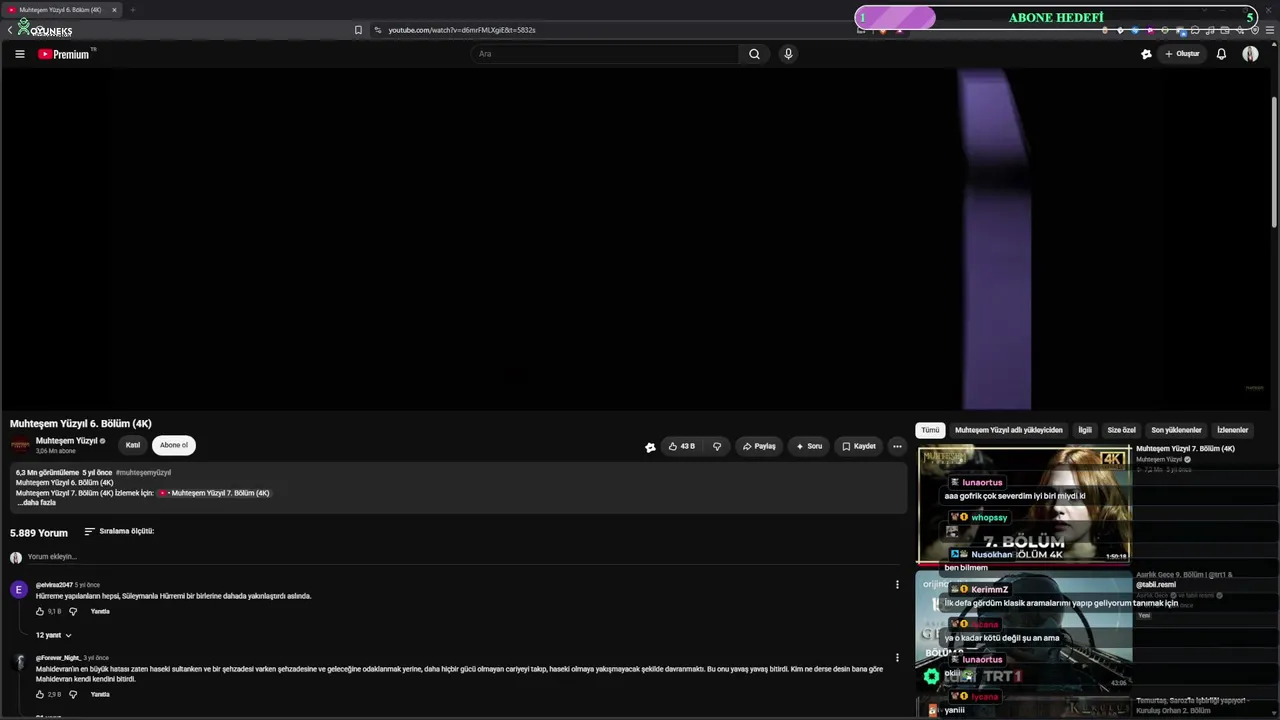Viewport: 1280px width, 720px height.
Task: Subscribe with the Abone ol button
Action: [x=174, y=445]
